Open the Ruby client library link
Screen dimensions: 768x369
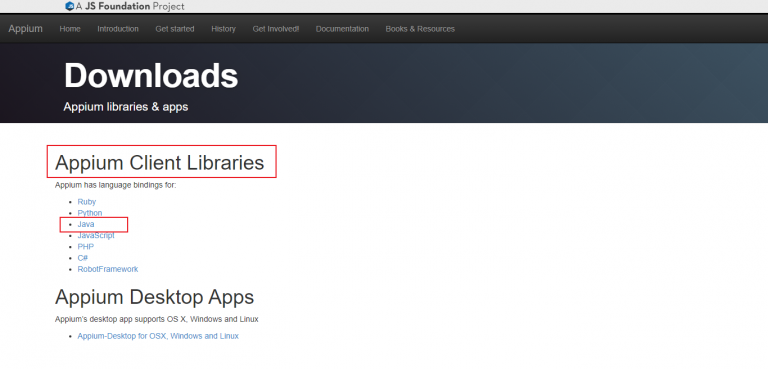pyautogui.click(x=87, y=202)
